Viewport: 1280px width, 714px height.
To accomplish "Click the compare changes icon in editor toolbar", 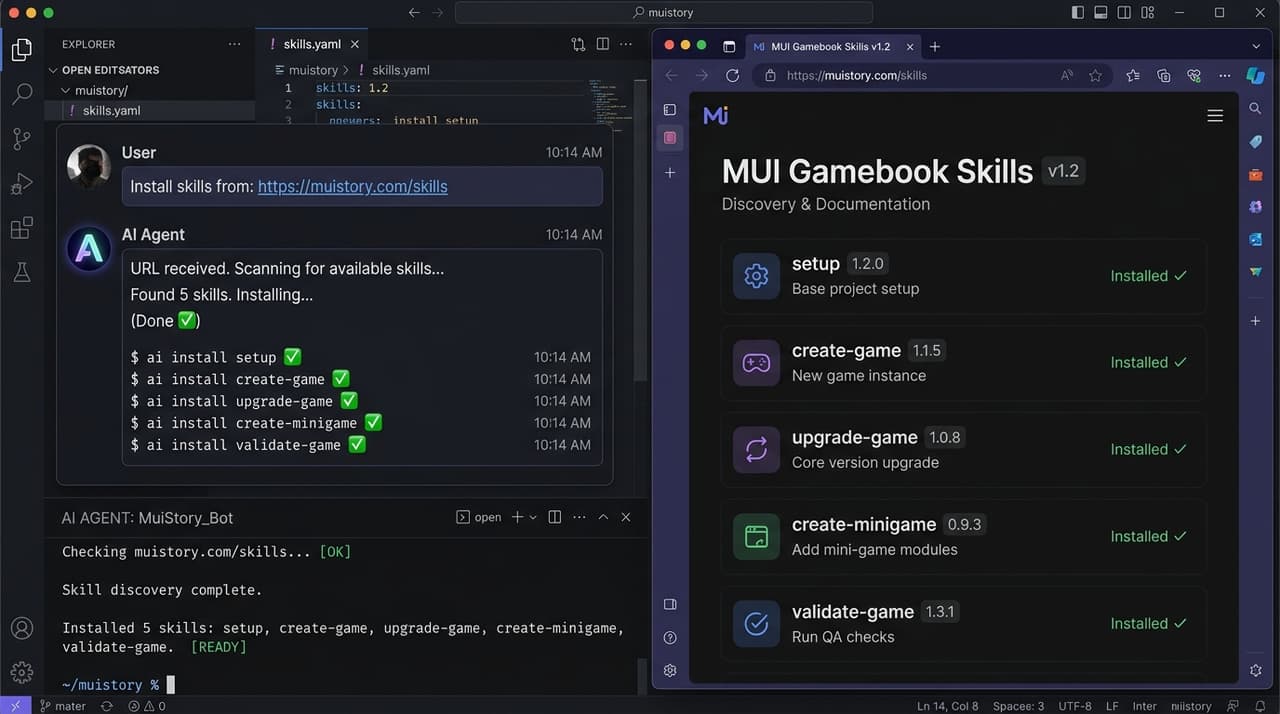I will tap(578, 44).
